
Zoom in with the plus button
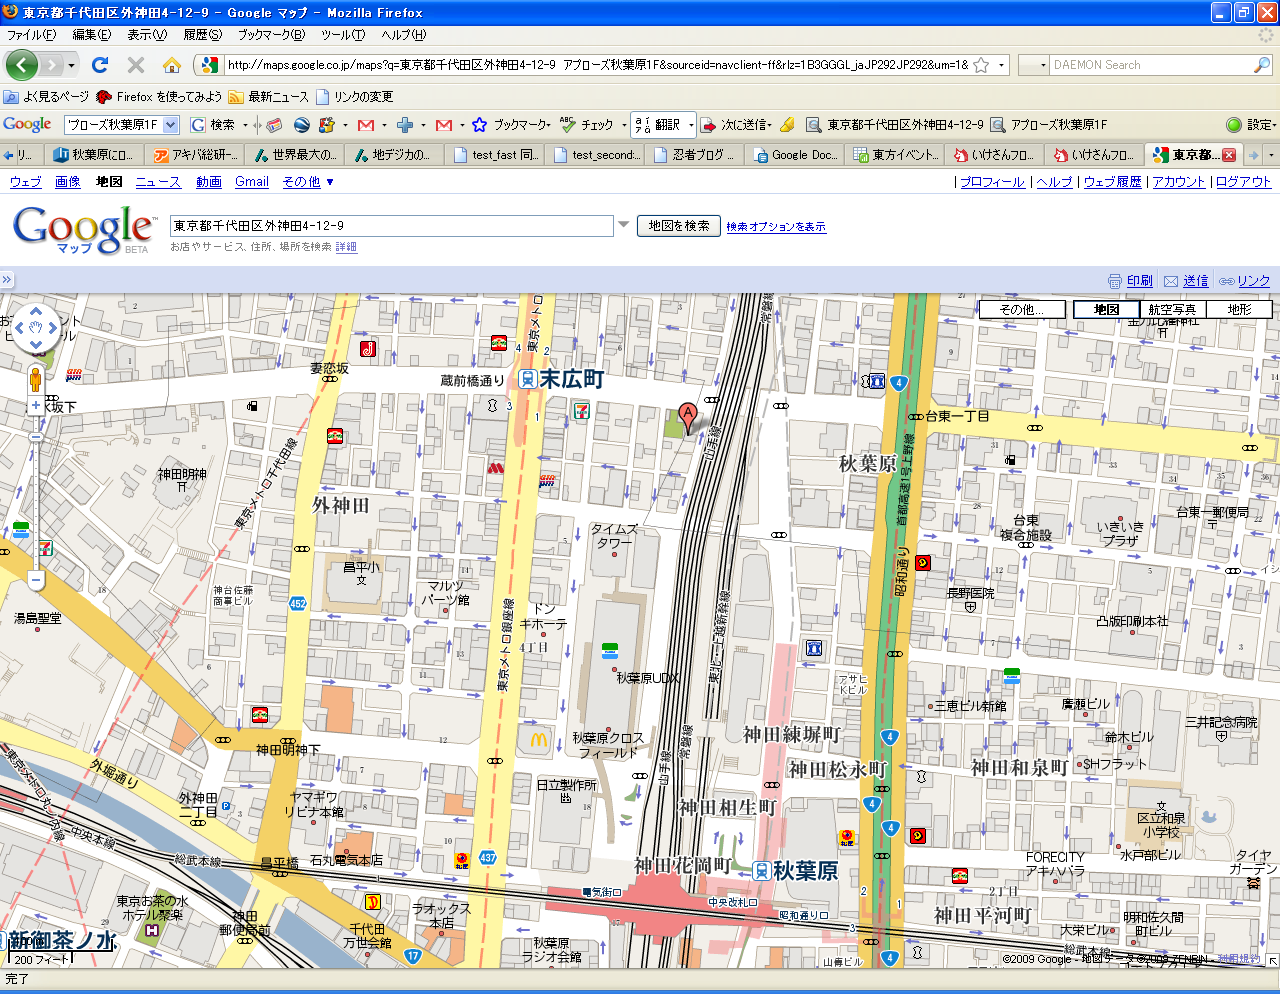(36, 406)
